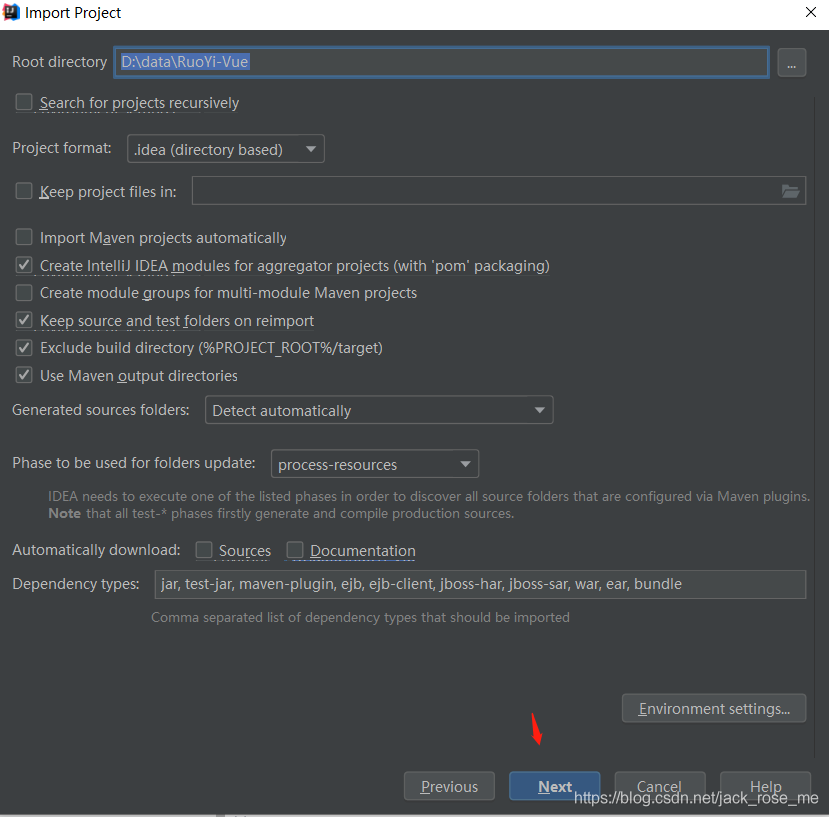Click the 'Root directory' label
The width and height of the screenshot is (829, 817).
(x=59, y=62)
